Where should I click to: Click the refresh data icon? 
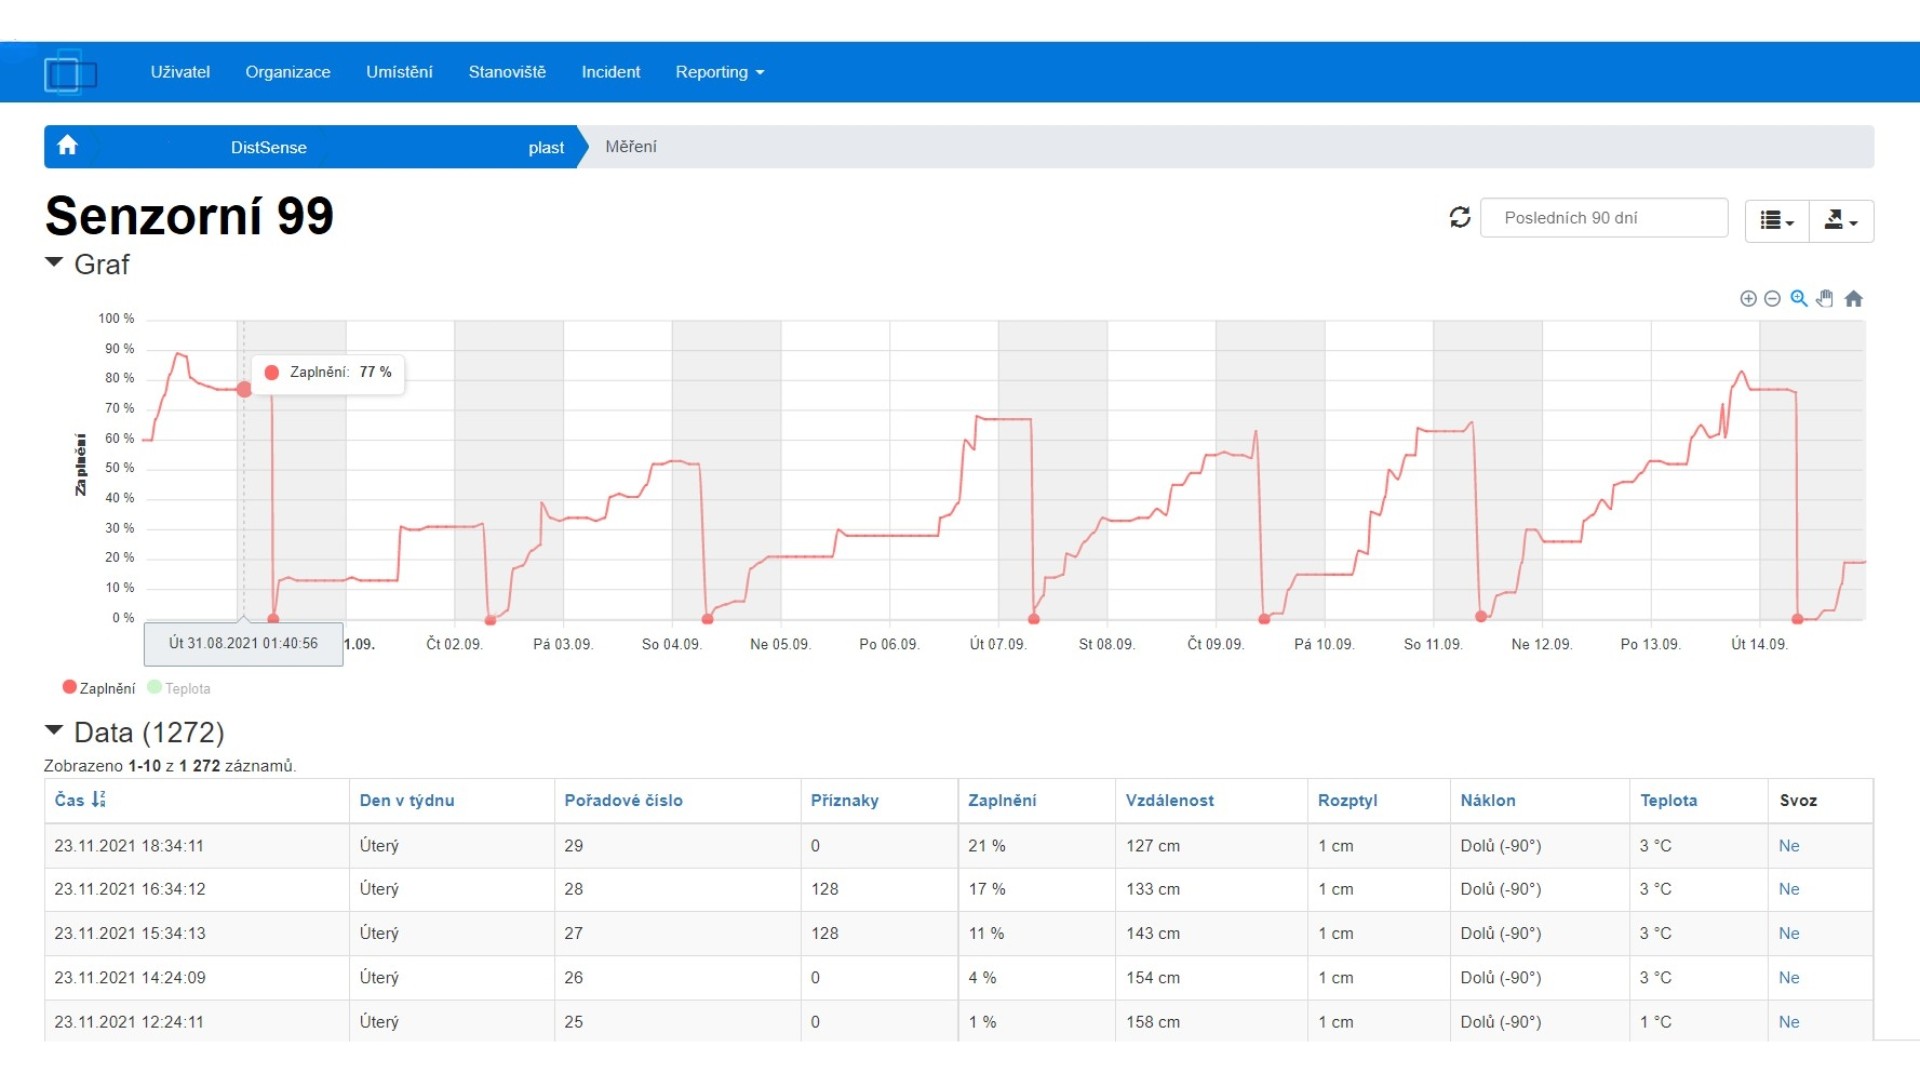pos(1460,217)
